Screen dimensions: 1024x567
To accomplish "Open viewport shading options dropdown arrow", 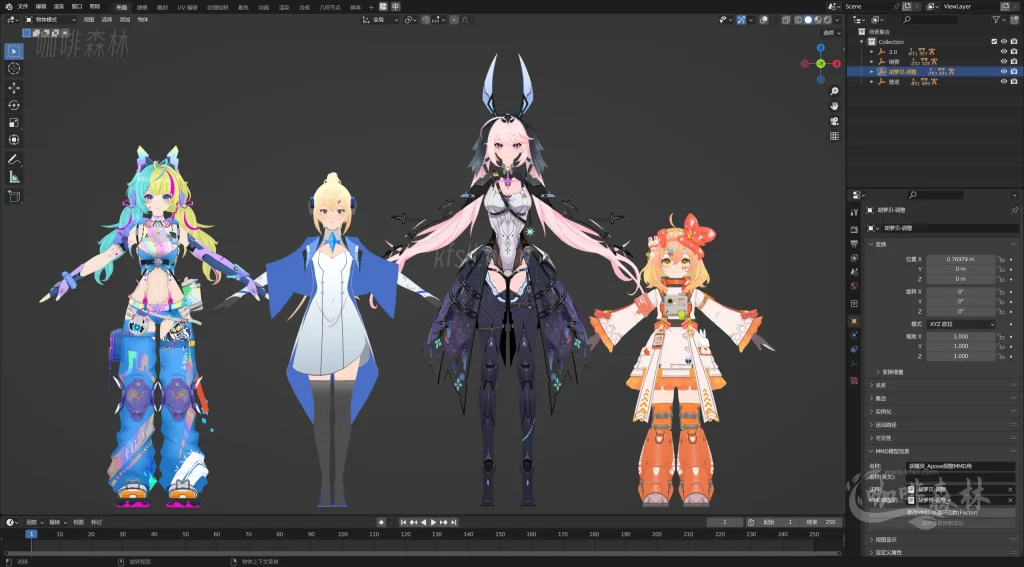I will (837, 20).
